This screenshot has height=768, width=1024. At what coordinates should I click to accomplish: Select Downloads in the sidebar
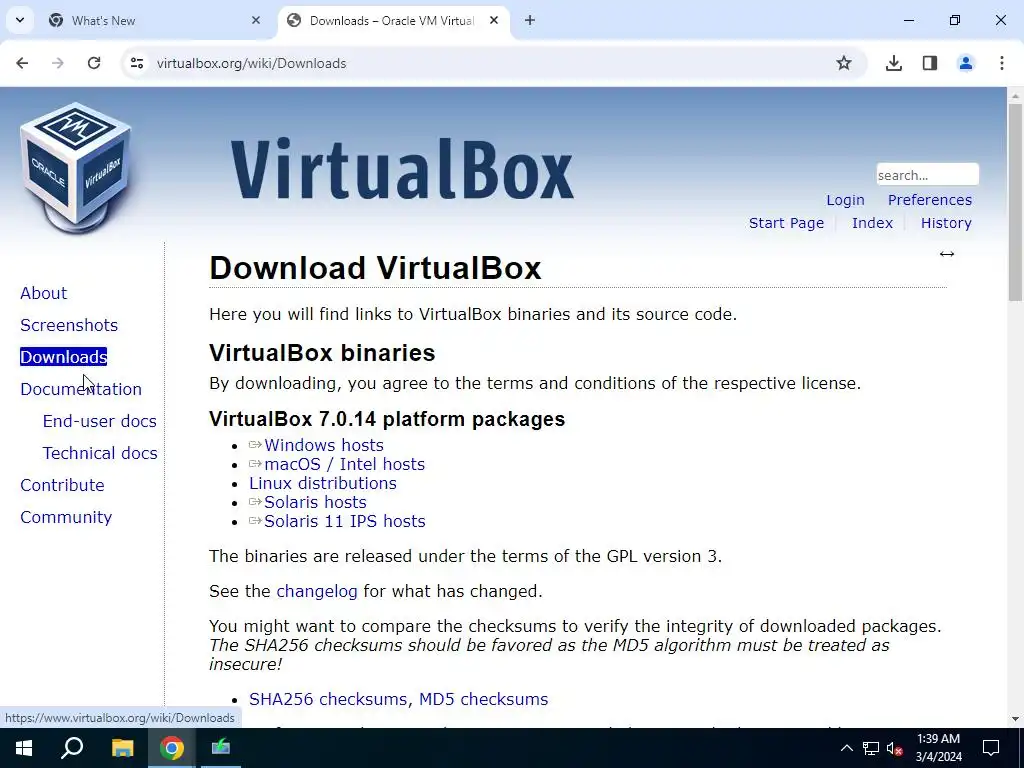pyautogui.click(x=63, y=357)
